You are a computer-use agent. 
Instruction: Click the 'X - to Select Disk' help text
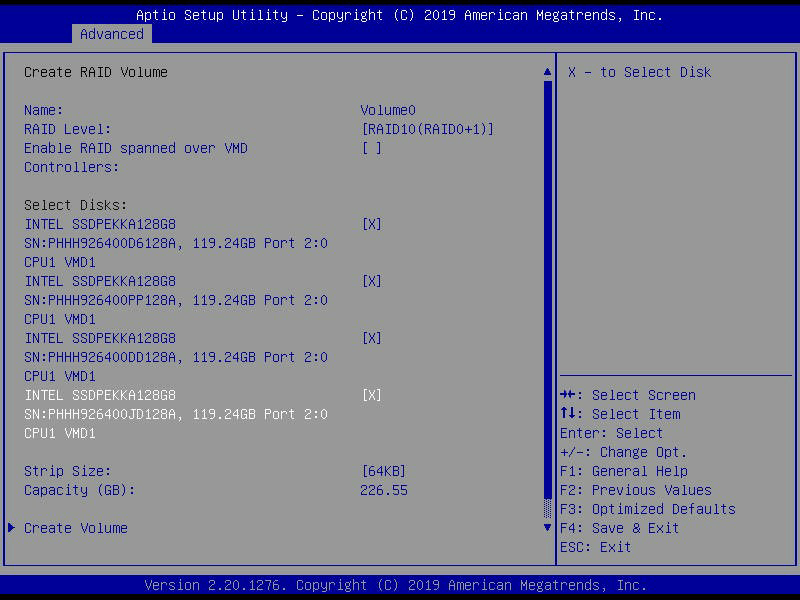pos(639,72)
